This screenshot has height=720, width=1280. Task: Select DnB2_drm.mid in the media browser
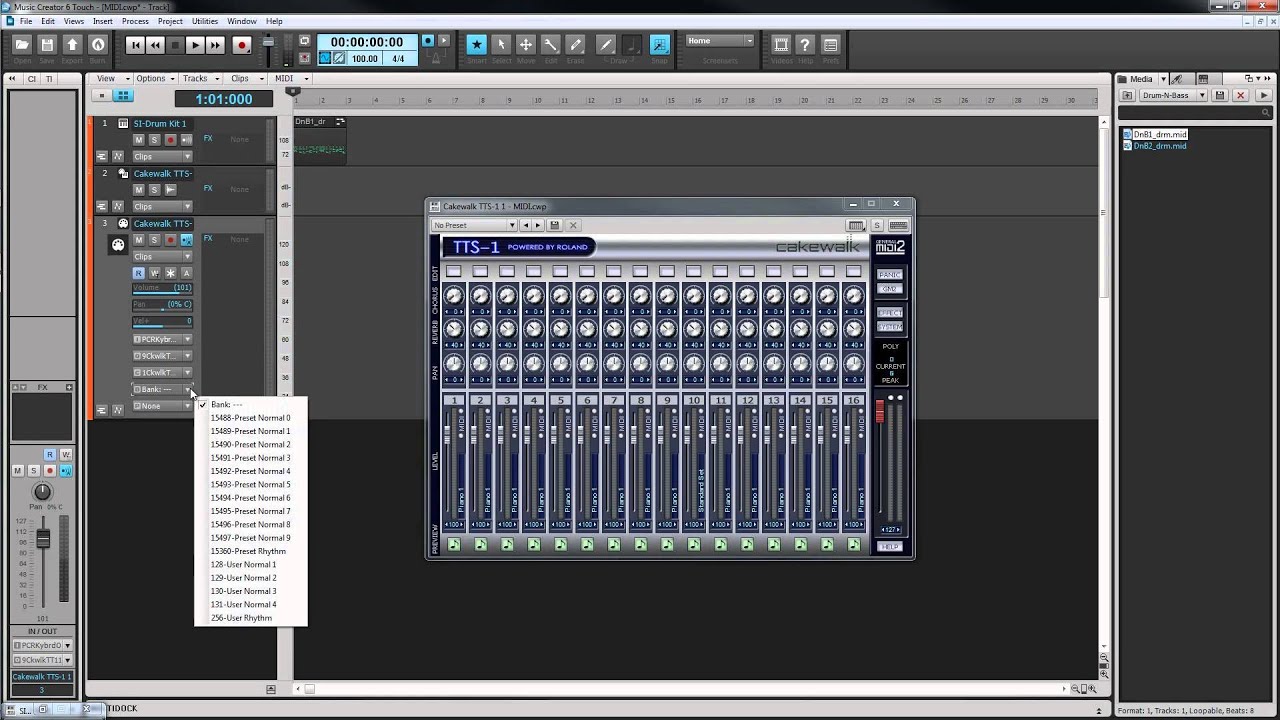1160,146
